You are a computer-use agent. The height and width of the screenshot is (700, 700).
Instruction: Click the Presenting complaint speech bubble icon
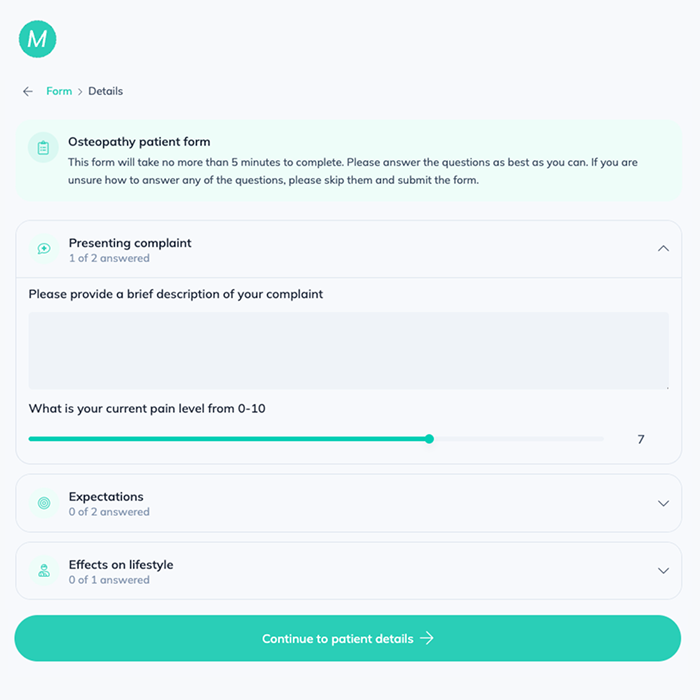(x=44, y=249)
